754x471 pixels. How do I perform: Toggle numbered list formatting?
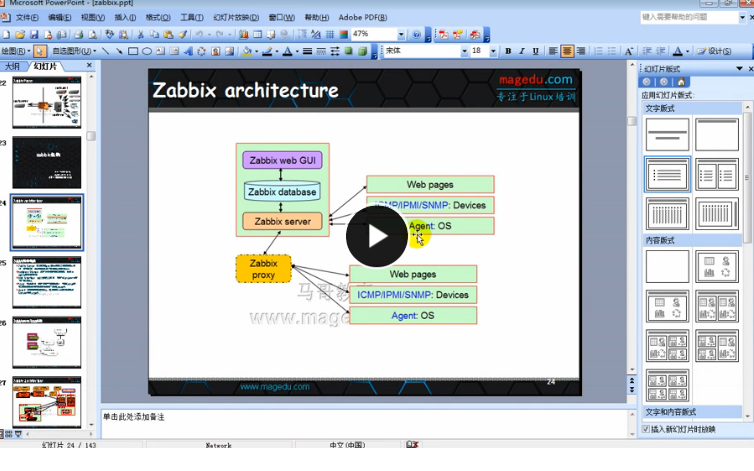coord(598,51)
